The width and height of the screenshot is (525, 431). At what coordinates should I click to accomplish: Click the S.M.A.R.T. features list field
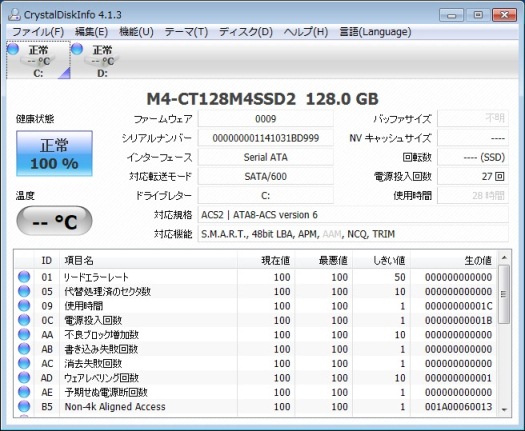coord(353,234)
